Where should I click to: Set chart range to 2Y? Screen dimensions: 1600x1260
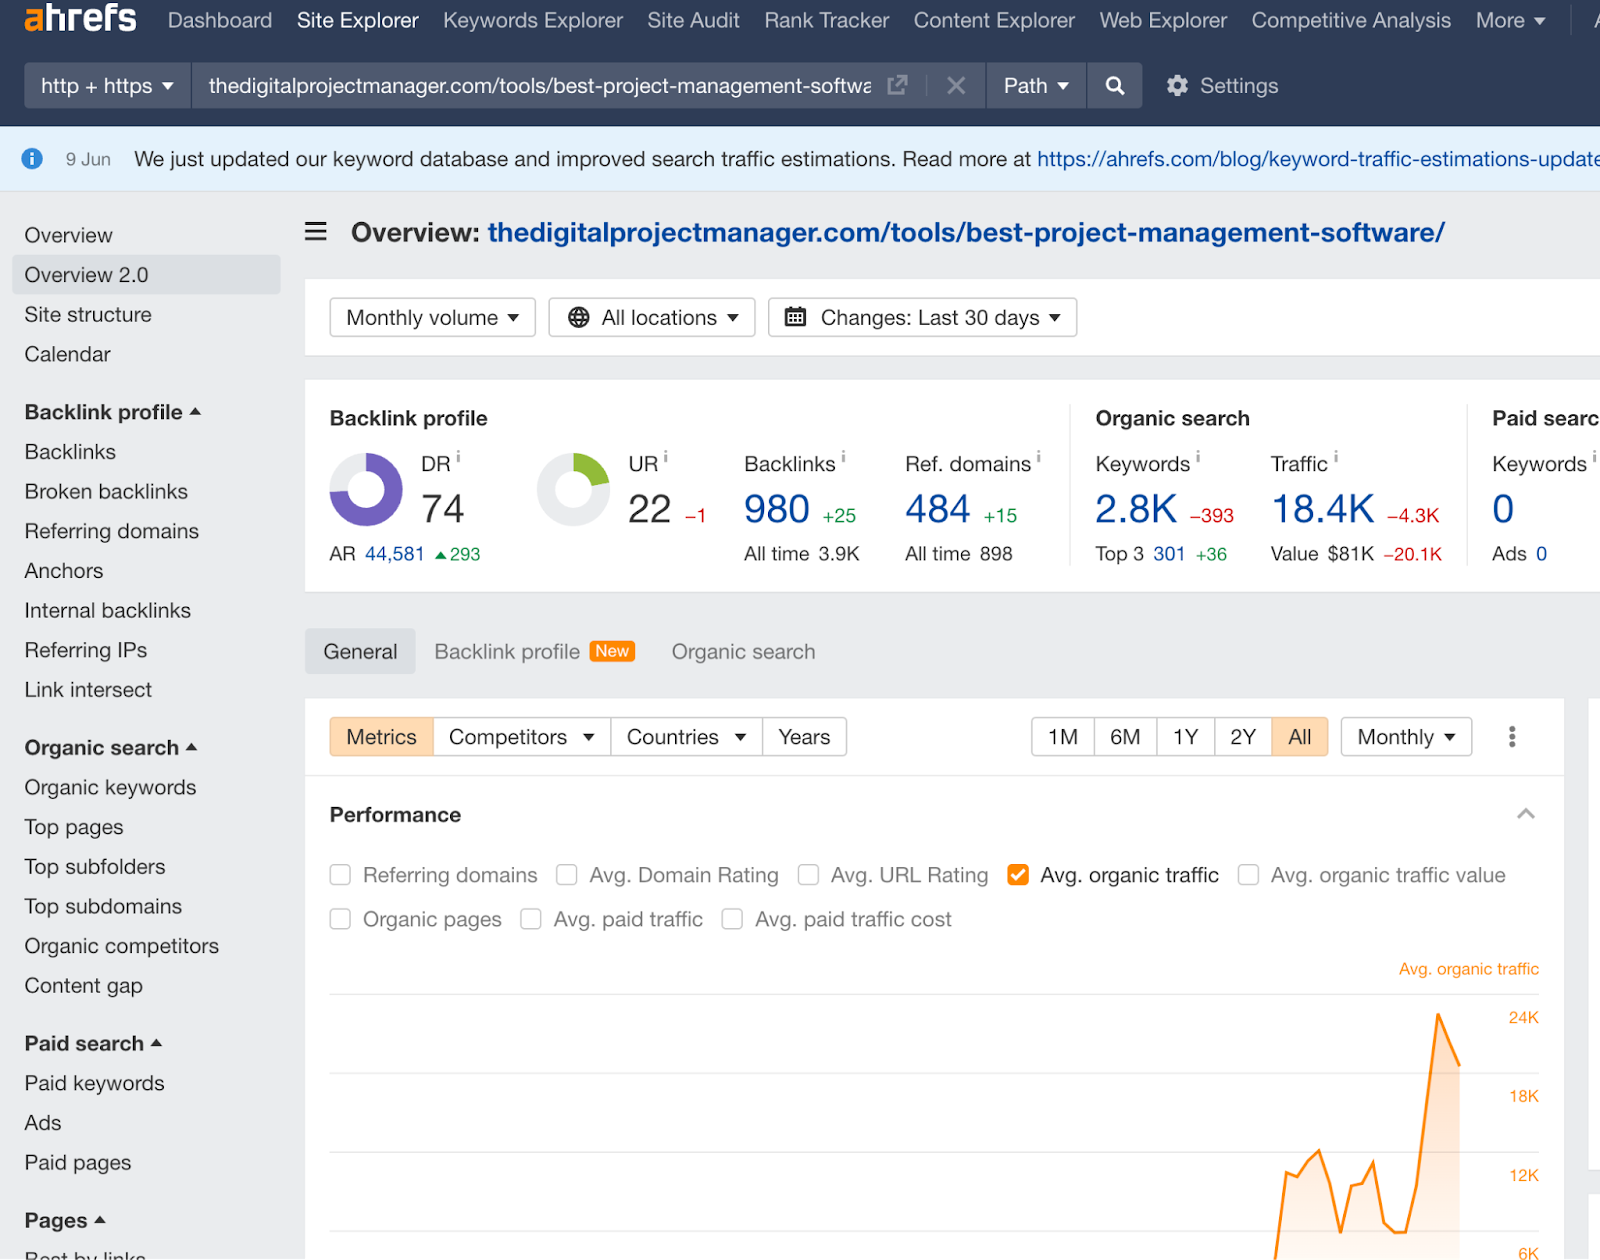coord(1243,737)
